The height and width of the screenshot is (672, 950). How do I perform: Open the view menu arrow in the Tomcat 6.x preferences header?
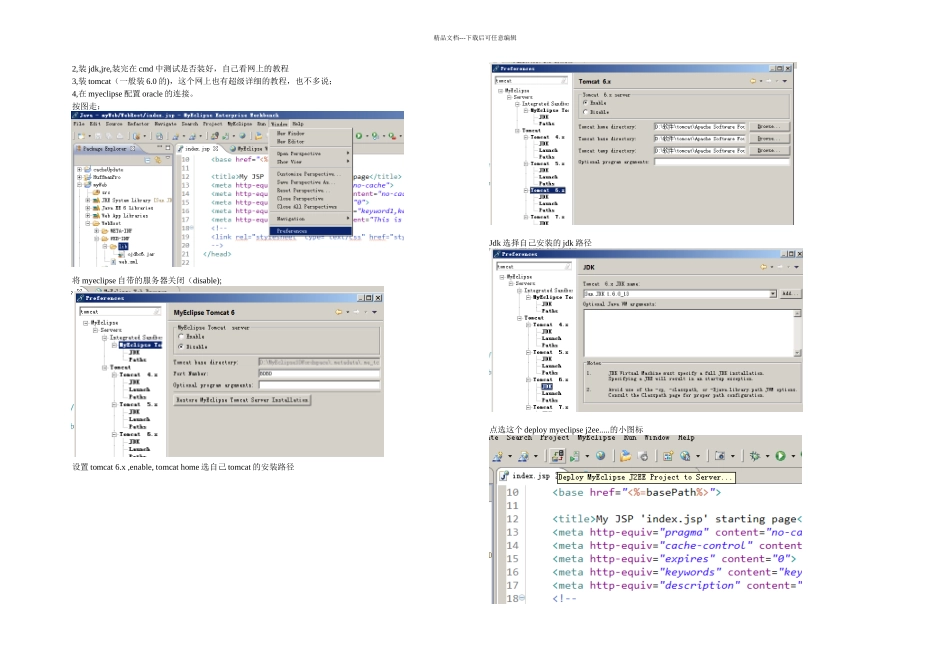coord(785,81)
